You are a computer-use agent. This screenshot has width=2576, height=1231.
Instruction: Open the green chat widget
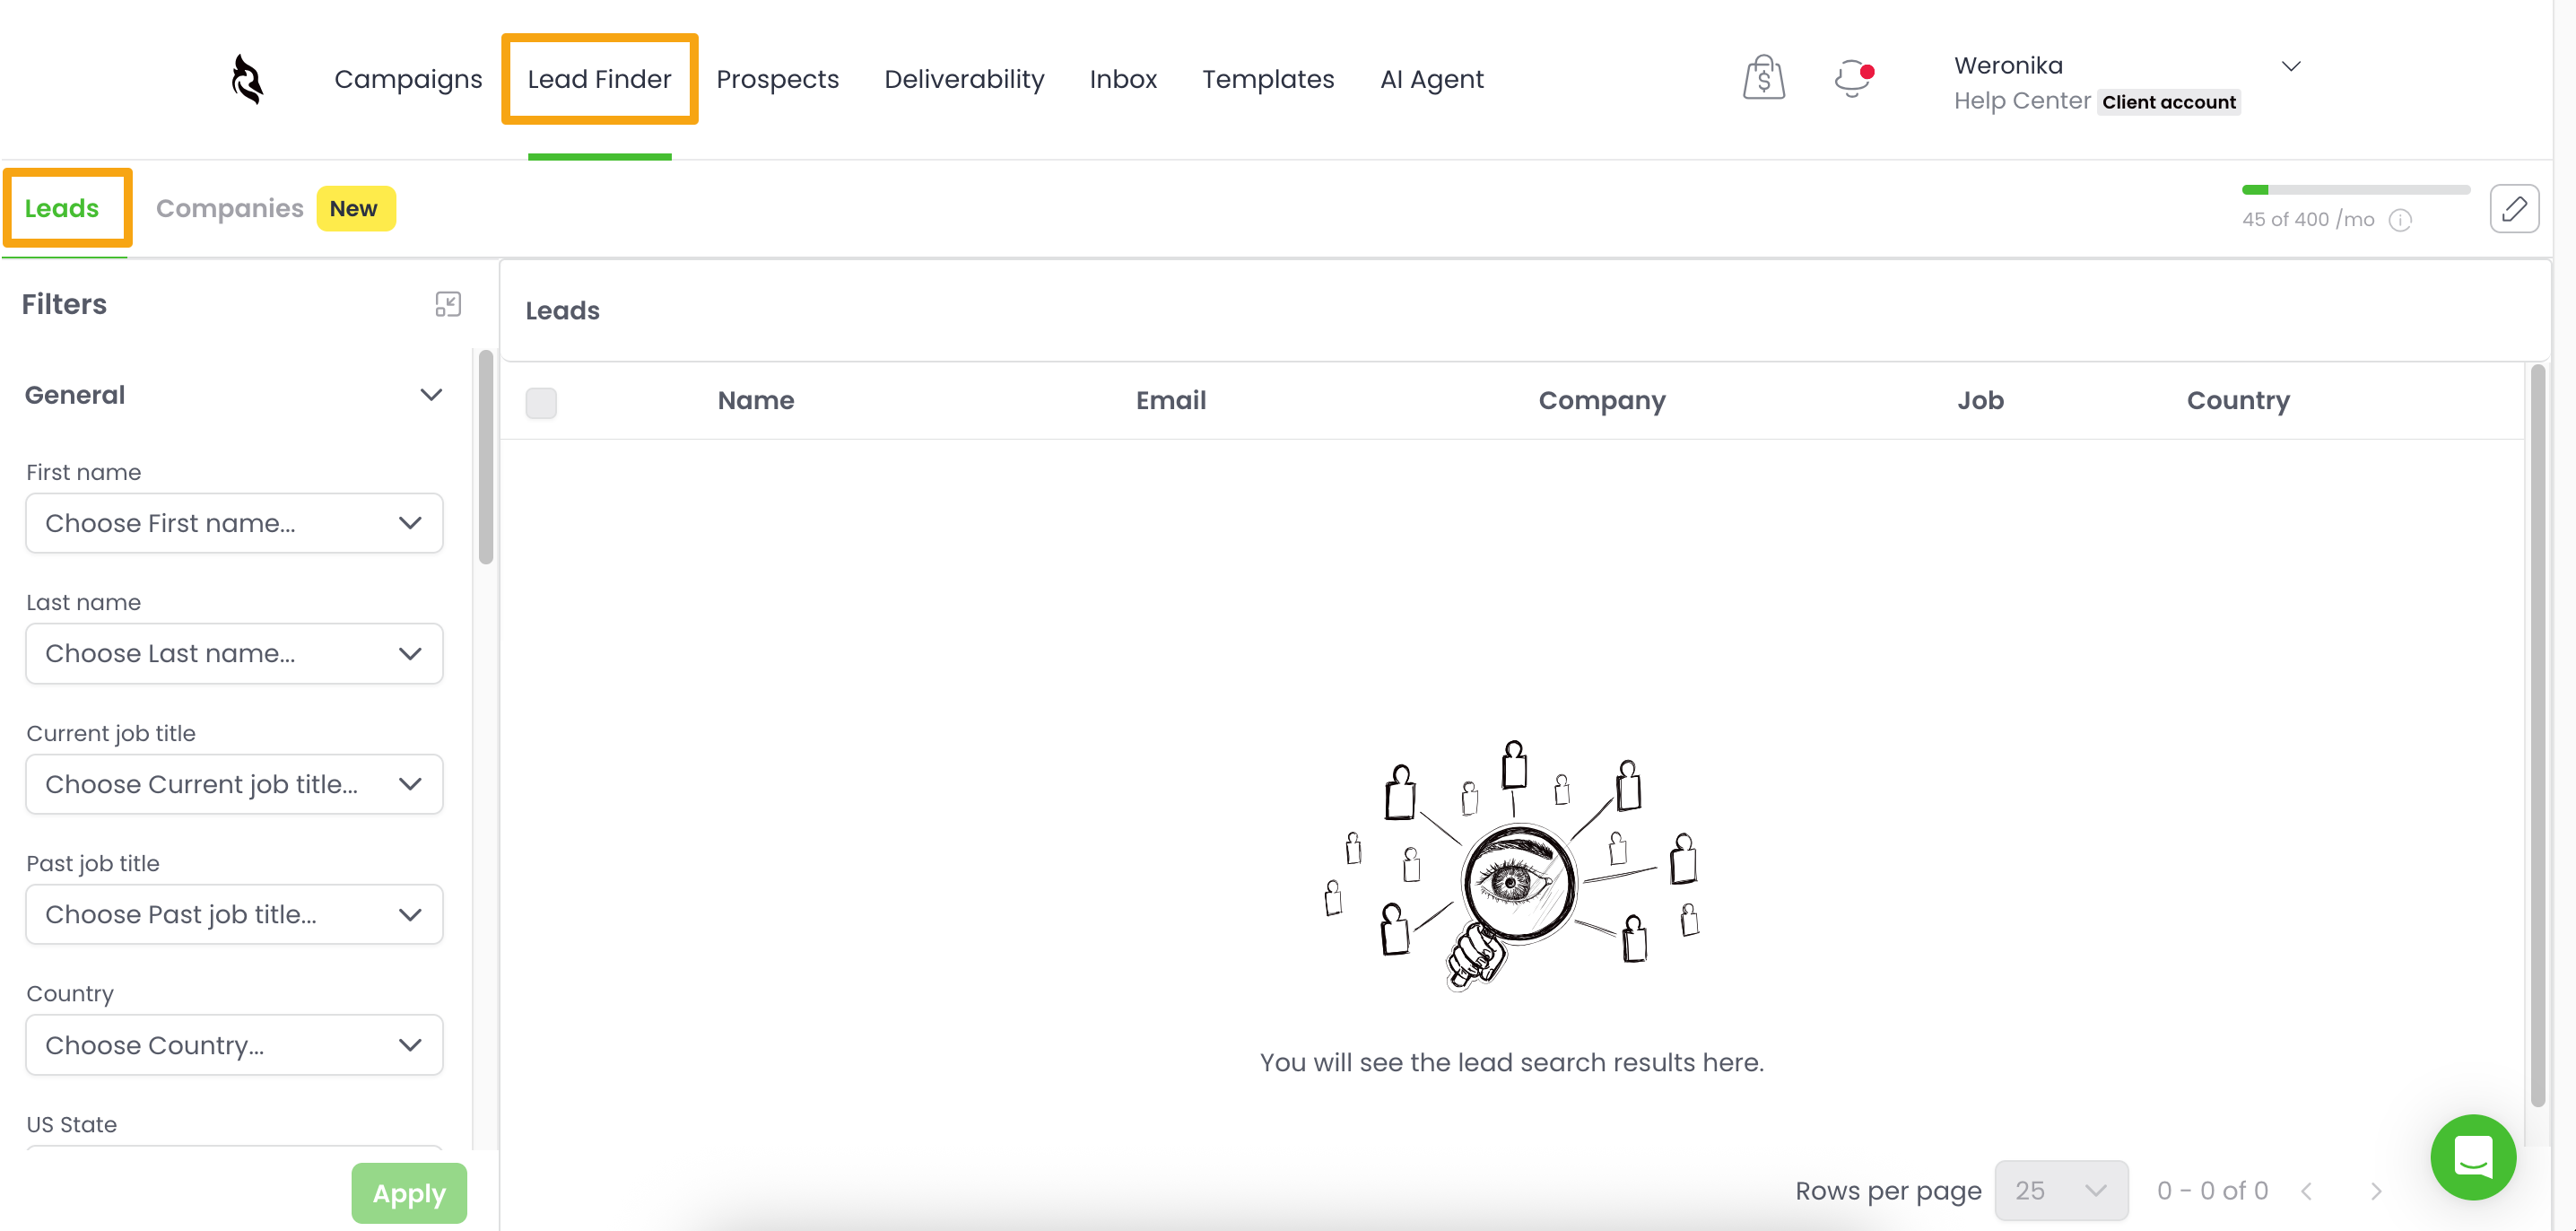(x=2472, y=1157)
